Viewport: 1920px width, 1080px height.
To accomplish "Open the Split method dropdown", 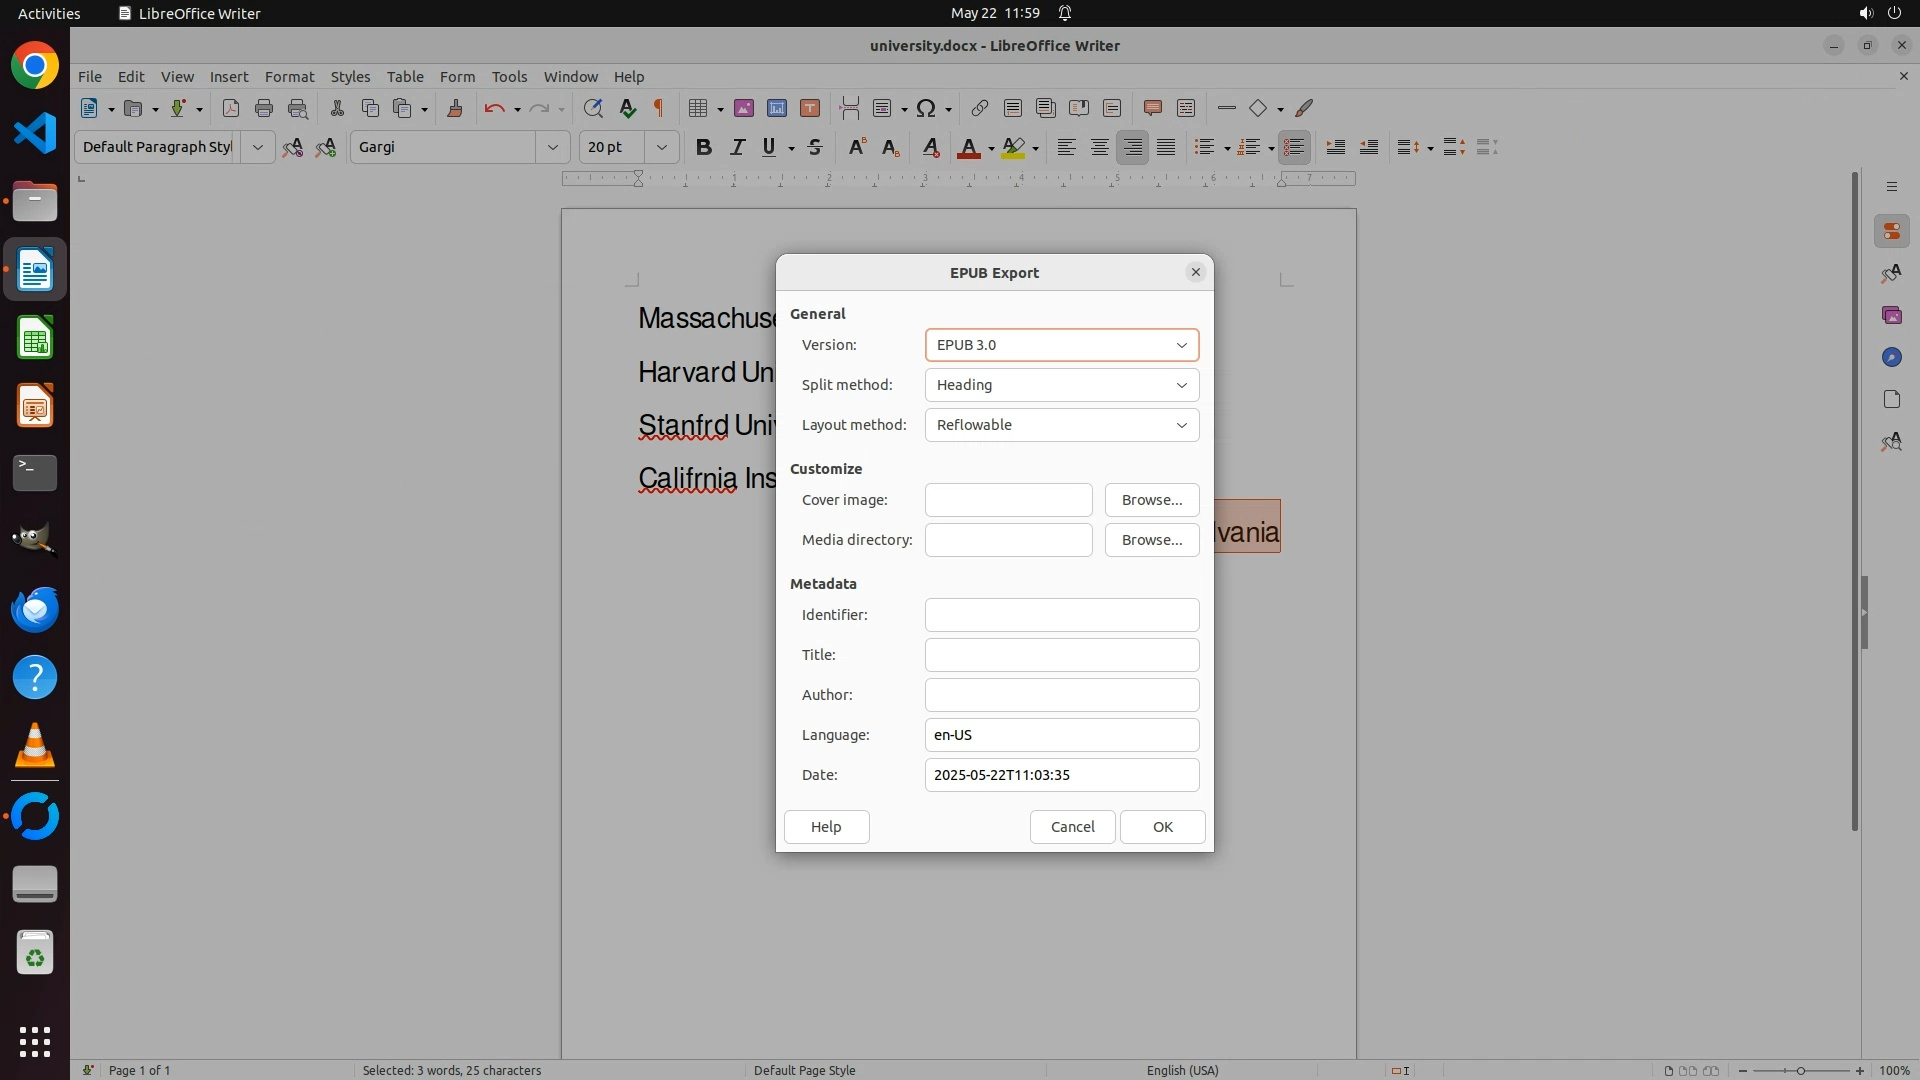I will tap(1061, 385).
